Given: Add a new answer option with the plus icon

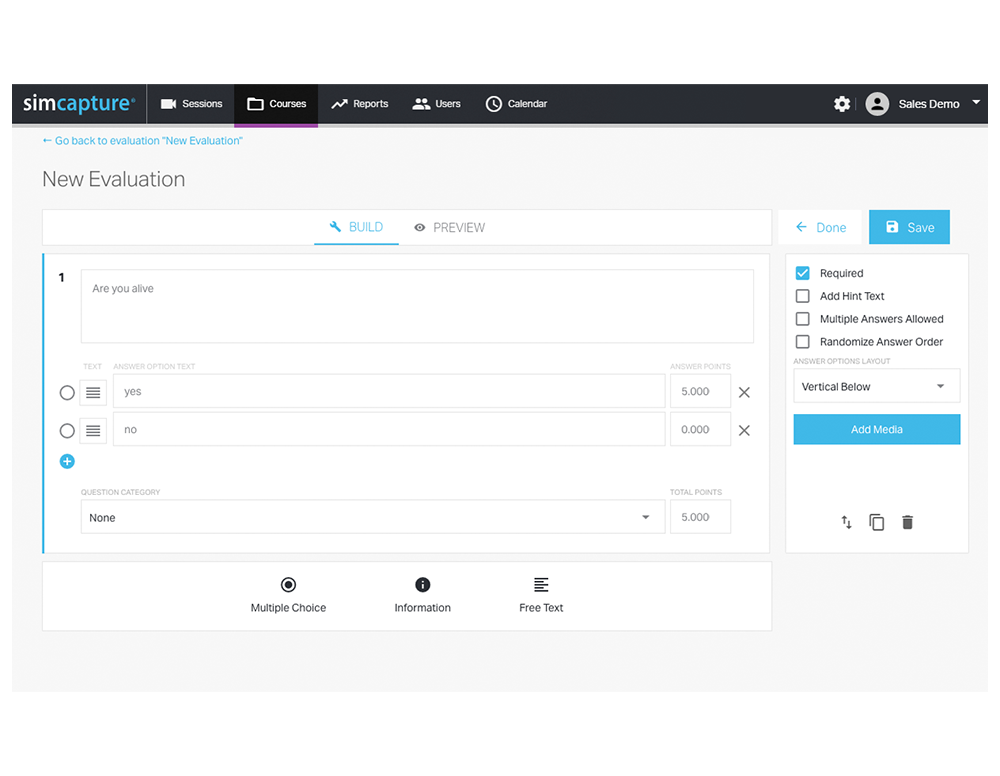Looking at the screenshot, I should (x=67, y=461).
